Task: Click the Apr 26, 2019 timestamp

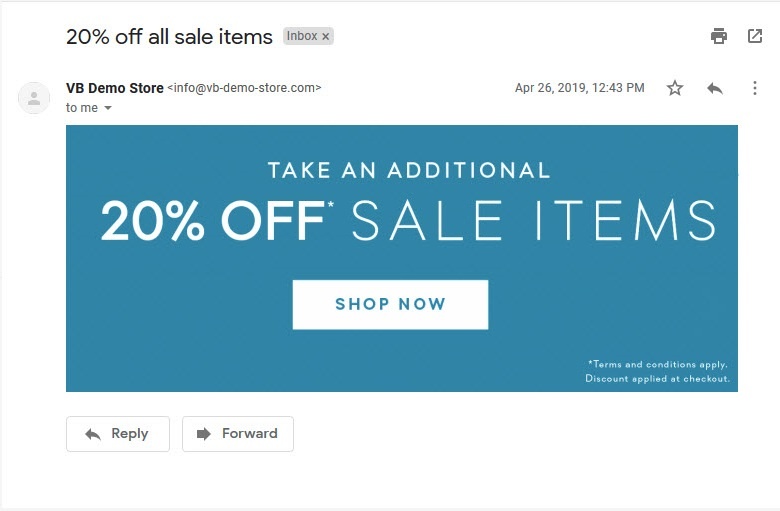Action: click(579, 88)
